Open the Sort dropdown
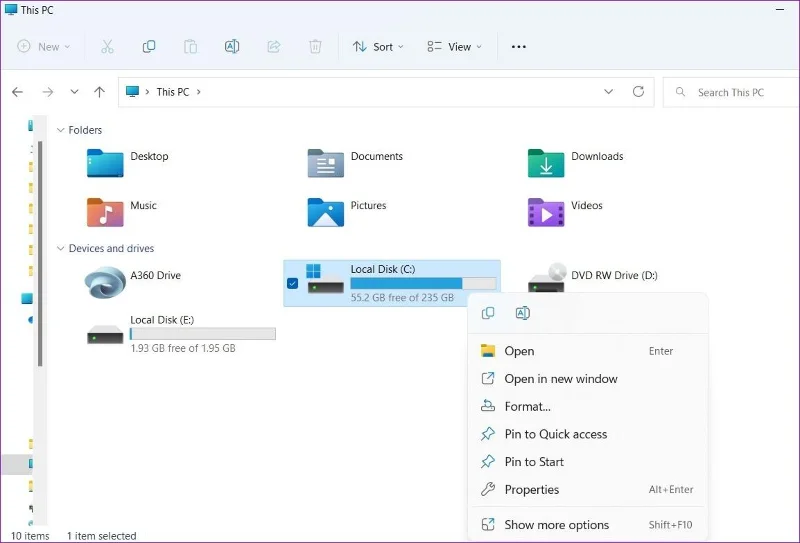 (x=378, y=47)
